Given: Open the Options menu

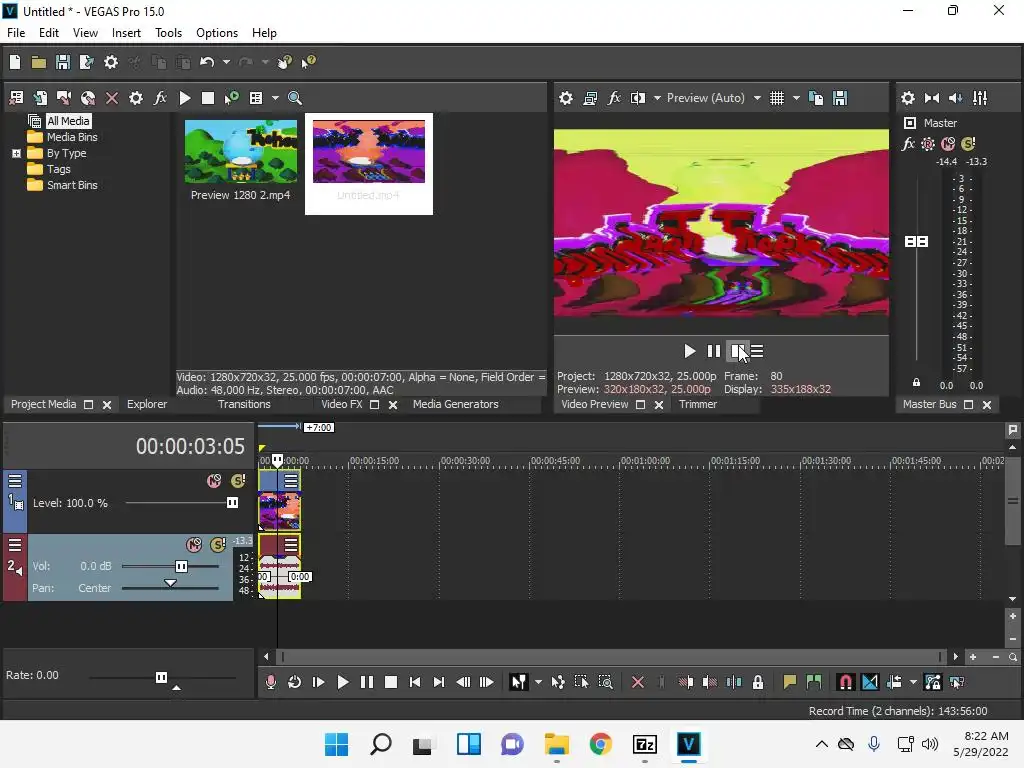Looking at the screenshot, I should click(217, 33).
